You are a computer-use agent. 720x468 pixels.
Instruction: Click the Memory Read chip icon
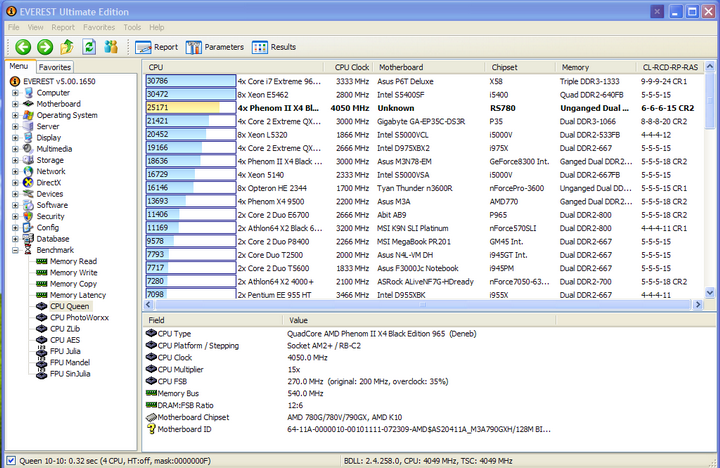42,261
